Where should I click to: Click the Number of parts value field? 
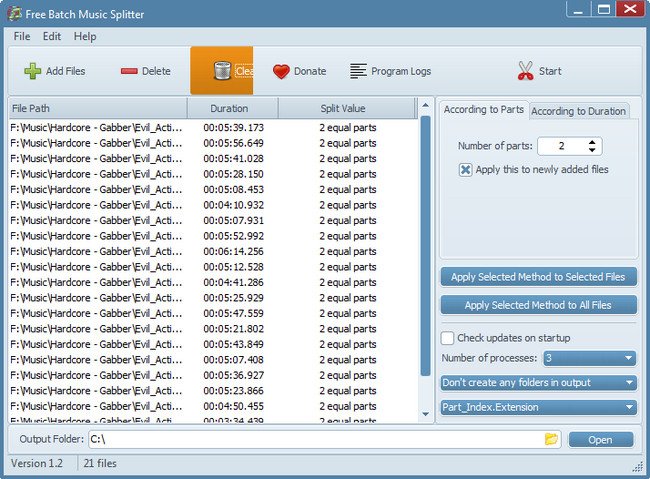pos(562,146)
